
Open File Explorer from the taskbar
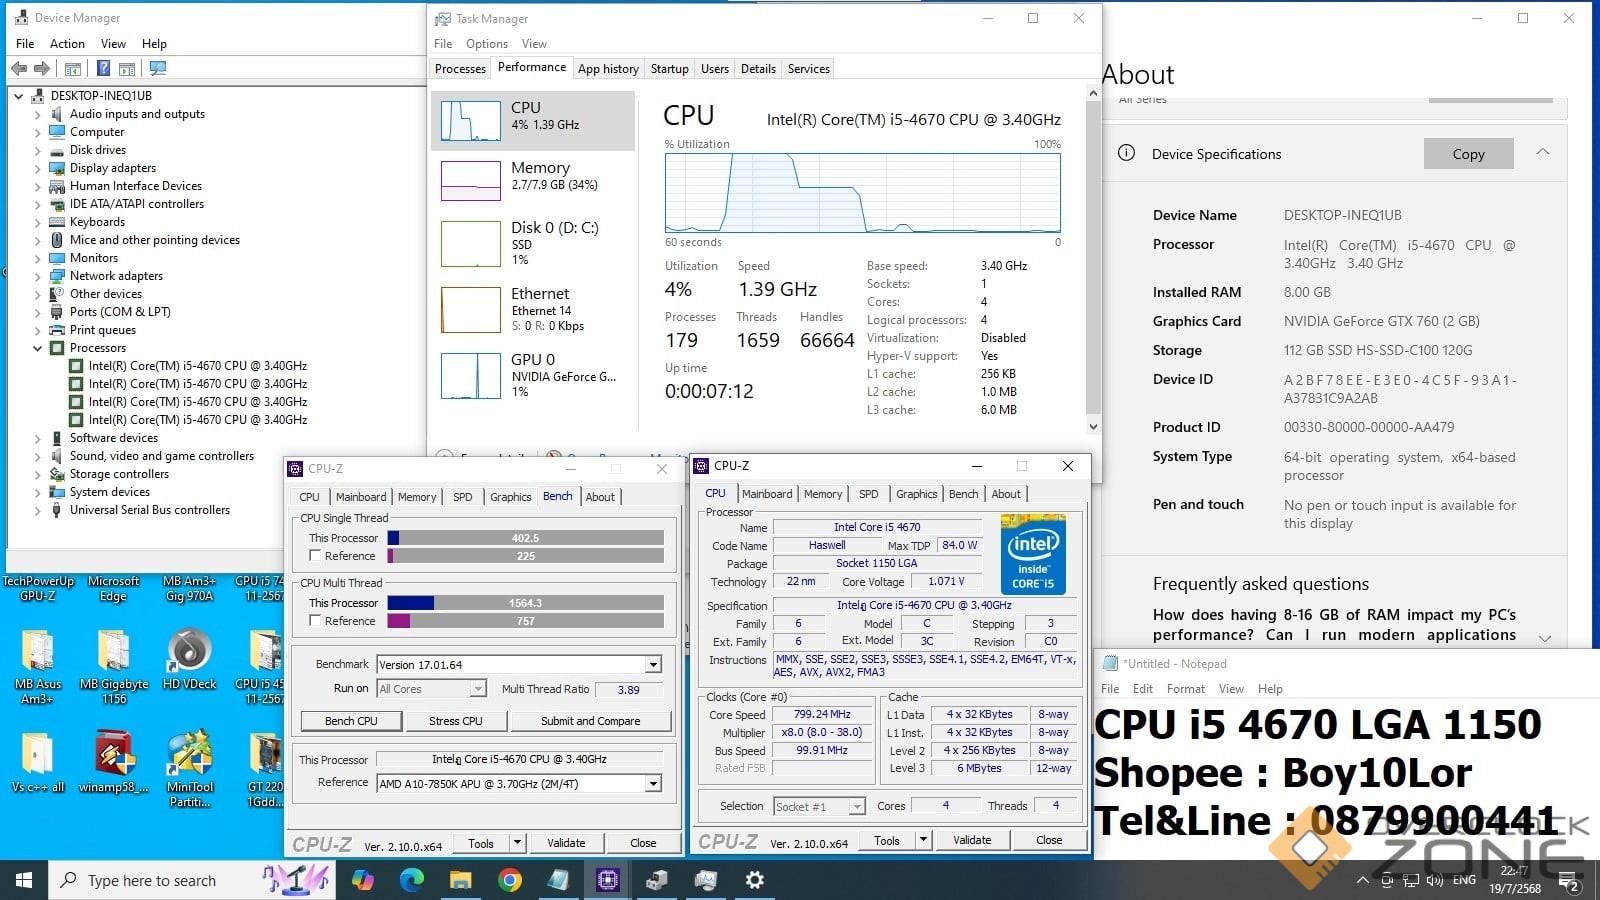point(461,880)
